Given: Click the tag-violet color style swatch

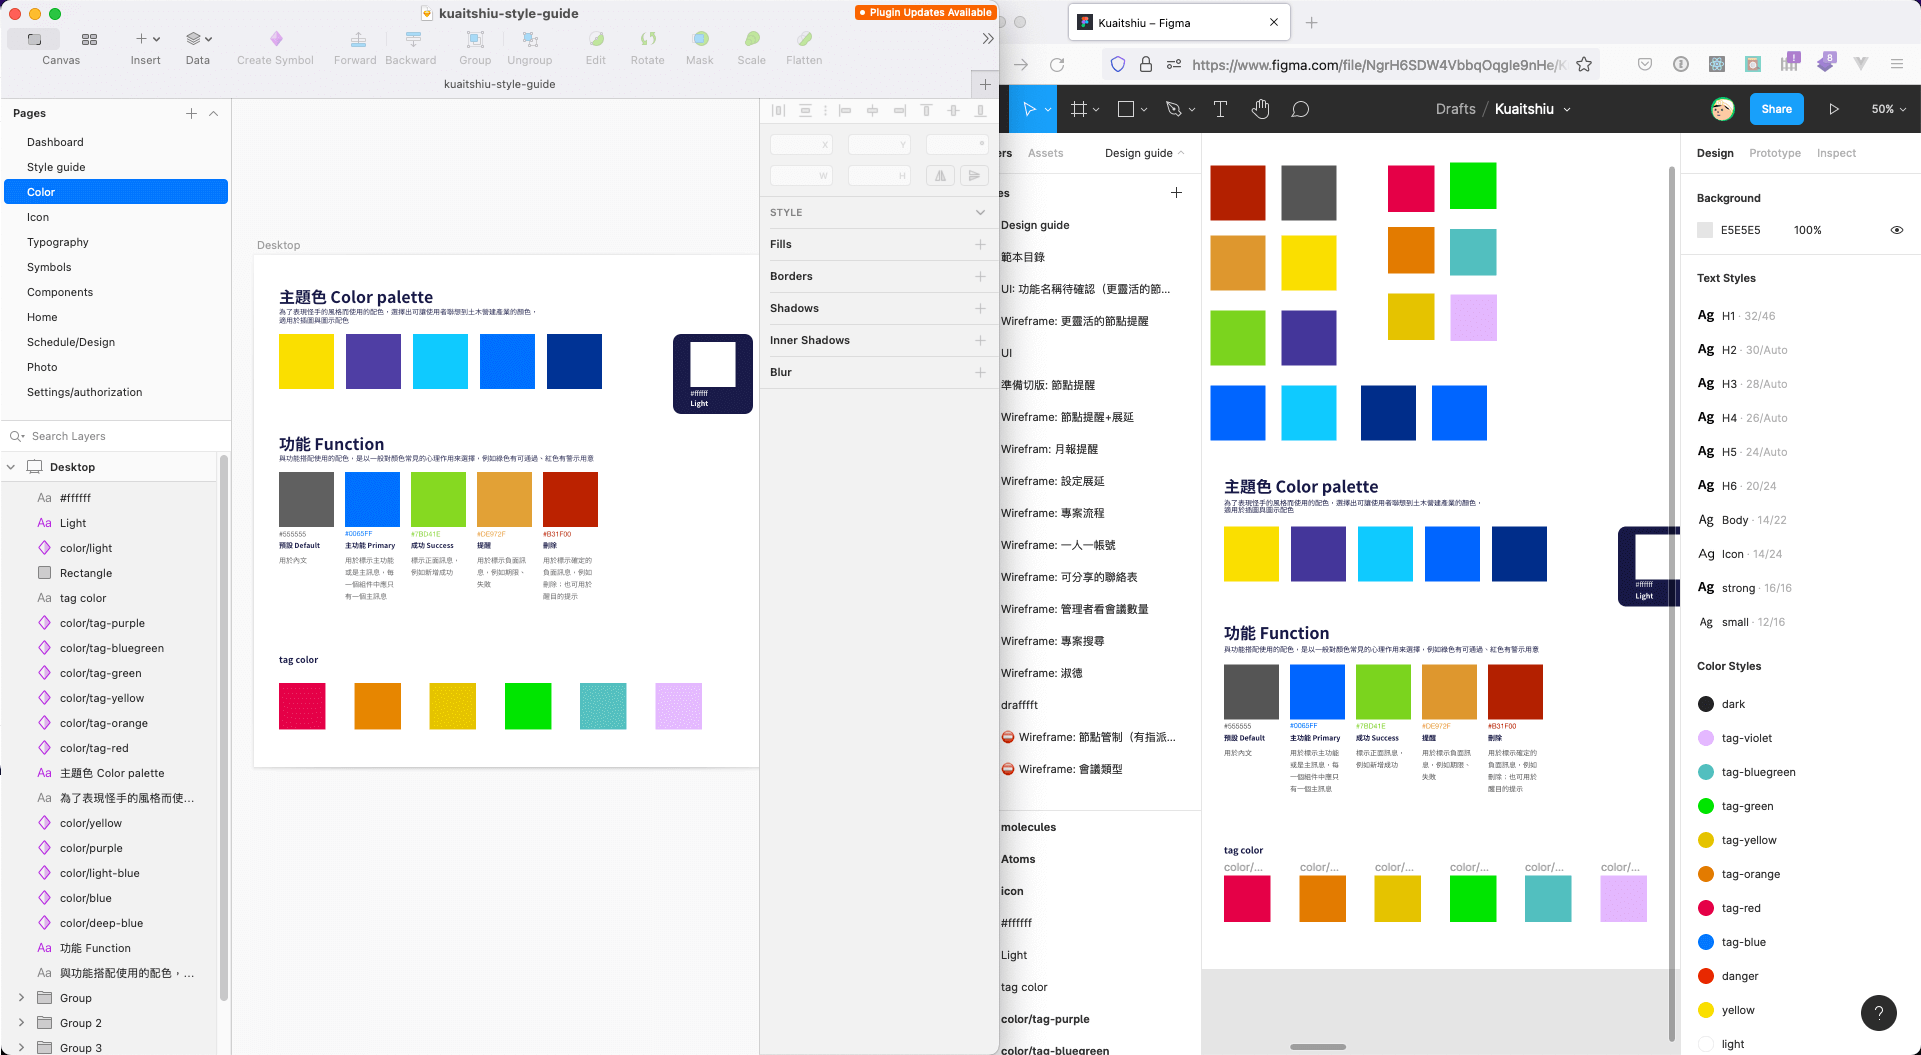Looking at the screenshot, I should (1706, 738).
